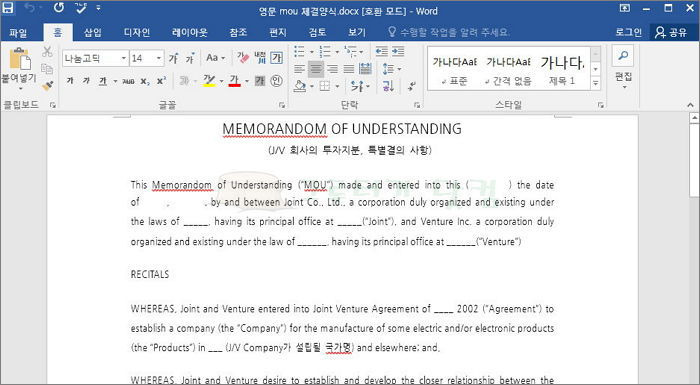Image resolution: width=700 pixels, height=385 pixels.
Task: Open the 클립보드 dialog launcher
Action: click(53, 105)
